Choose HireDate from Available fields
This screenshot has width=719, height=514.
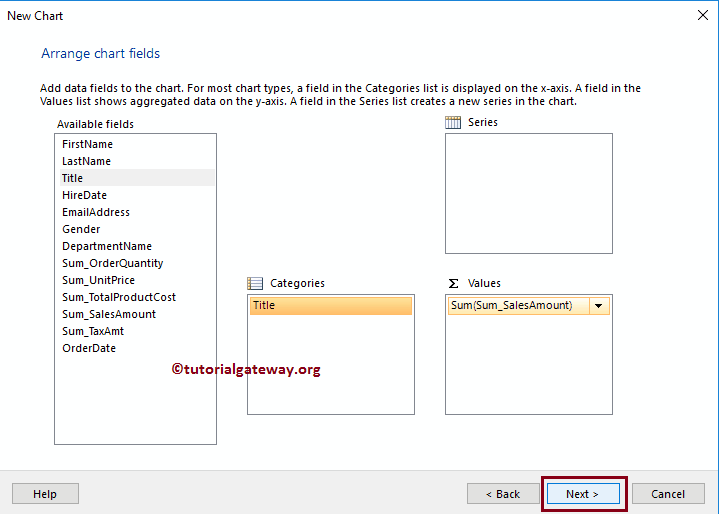click(84, 195)
